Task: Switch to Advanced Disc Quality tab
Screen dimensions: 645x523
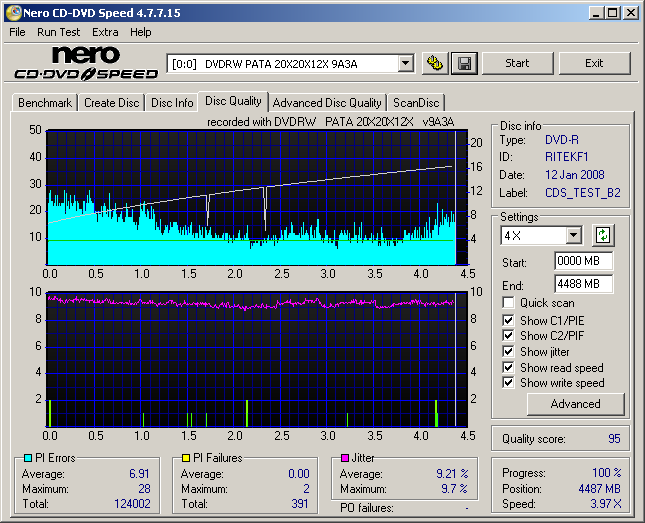Action: point(327,102)
